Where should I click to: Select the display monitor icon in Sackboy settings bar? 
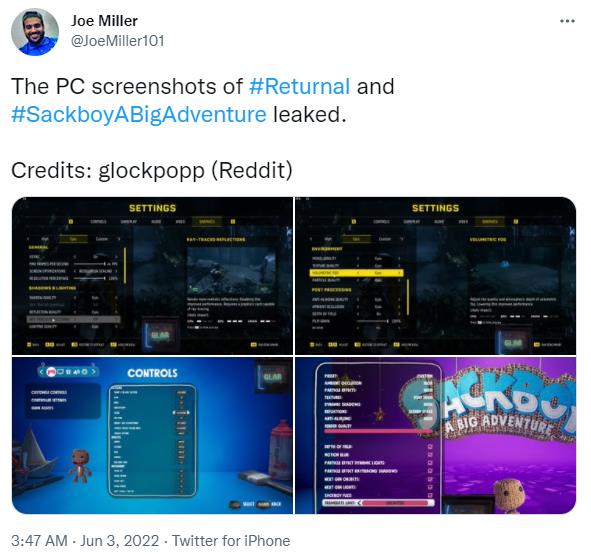click(x=61, y=372)
